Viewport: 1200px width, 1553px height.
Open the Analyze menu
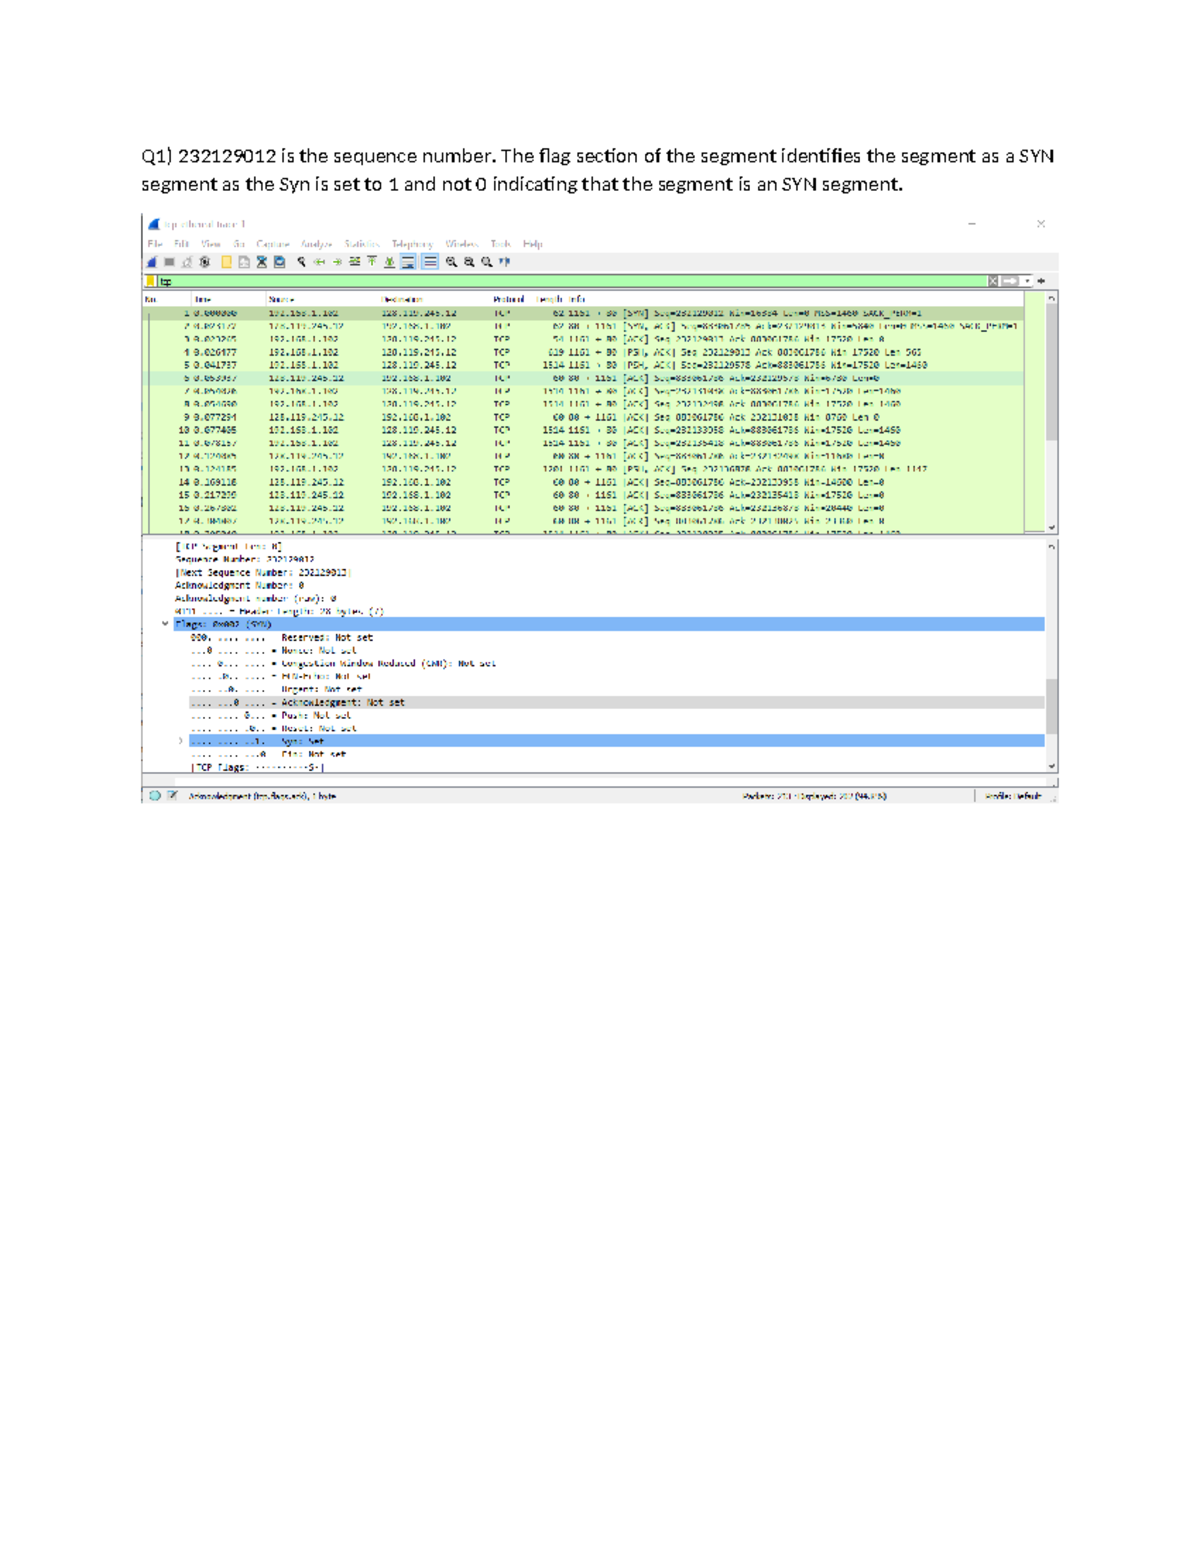click(317, 244)
